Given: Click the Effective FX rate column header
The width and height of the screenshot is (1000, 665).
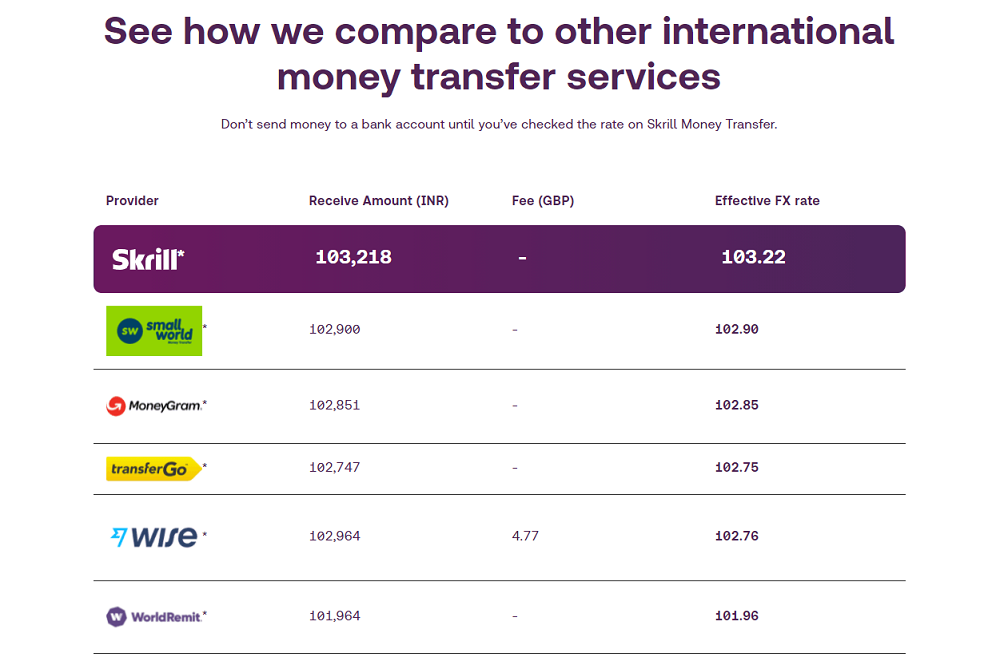Looking at the screenshot, I should point(767,201).
